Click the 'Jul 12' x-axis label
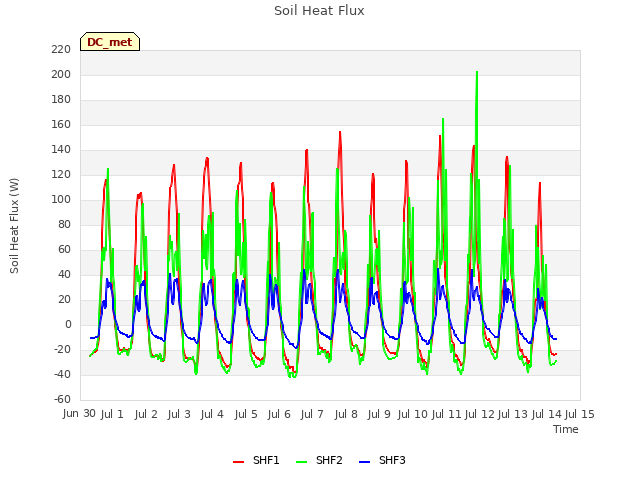The width and height of the screenshot is (640, 480). click(479, 414)
